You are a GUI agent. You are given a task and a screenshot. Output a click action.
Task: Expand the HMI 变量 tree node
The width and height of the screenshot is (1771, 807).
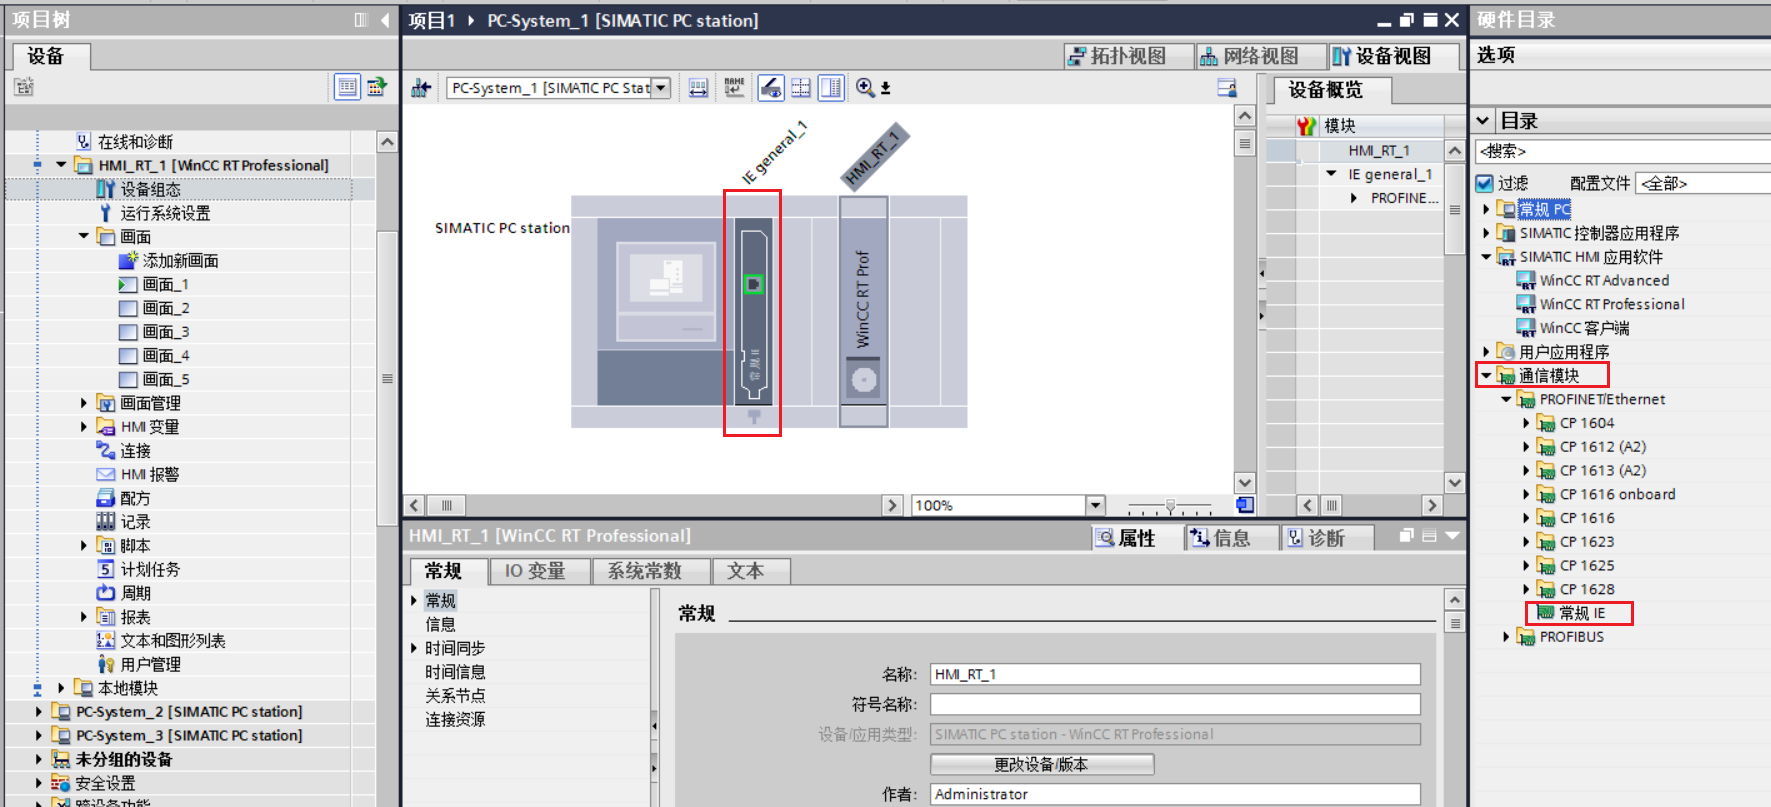pyautogui.click(x=84, y=427)
